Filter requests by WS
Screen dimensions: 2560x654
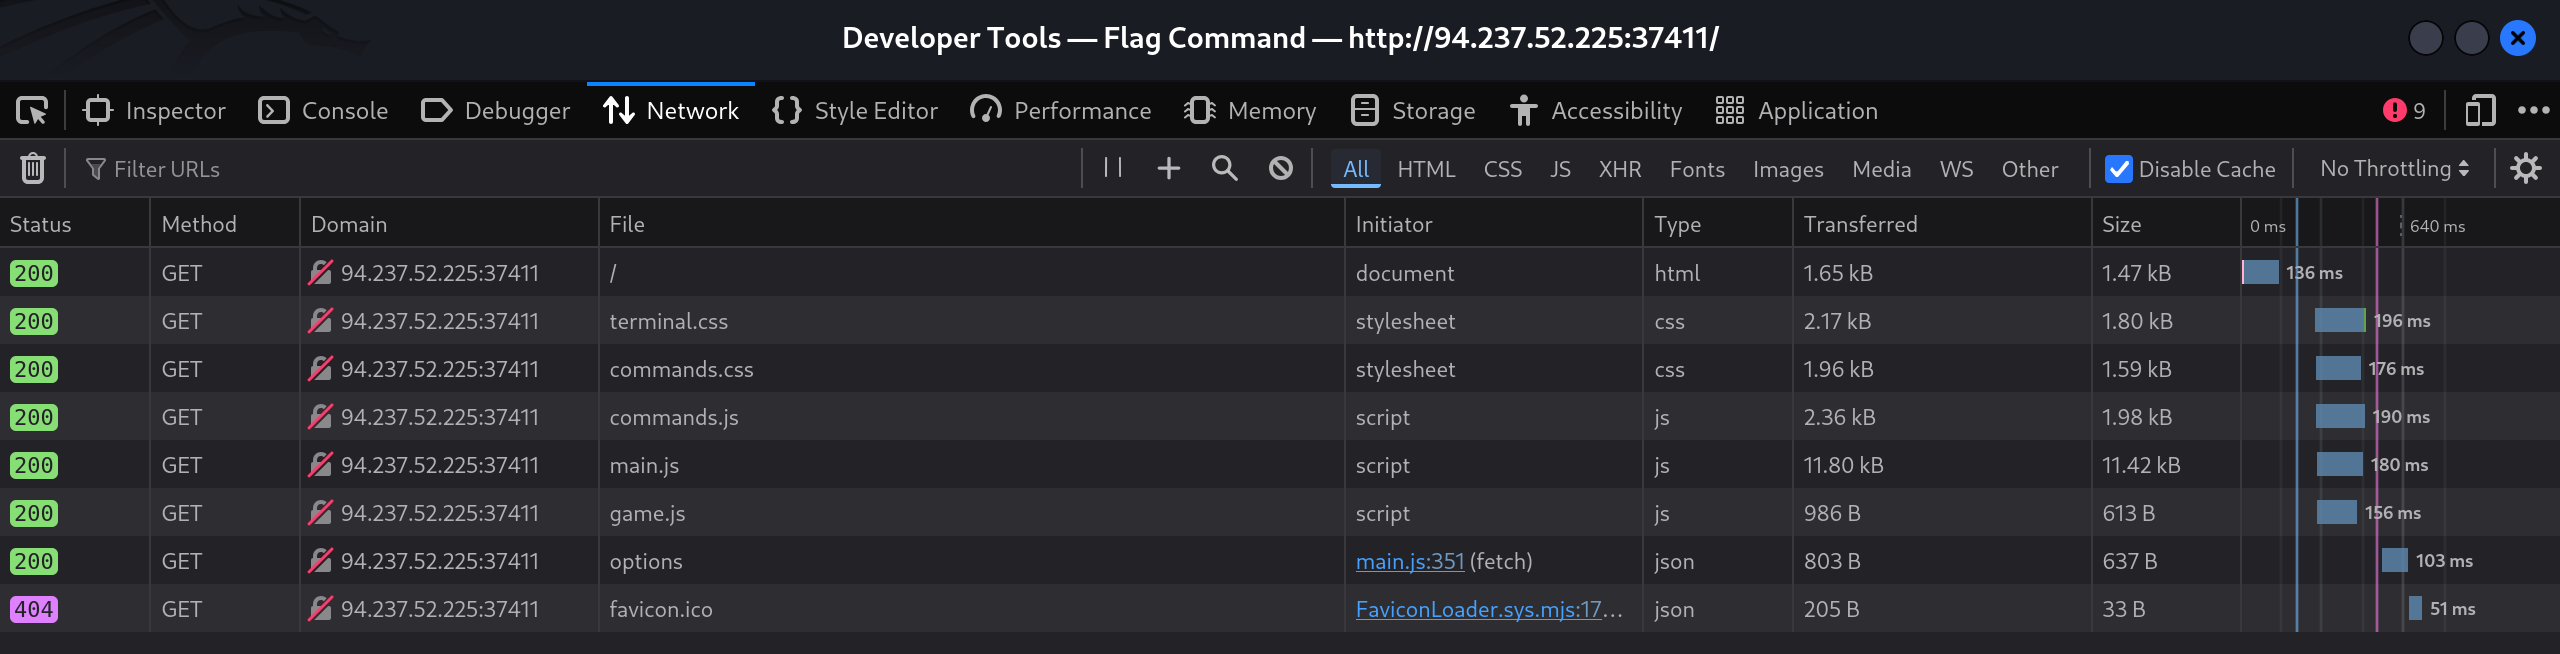[1956, 169]
